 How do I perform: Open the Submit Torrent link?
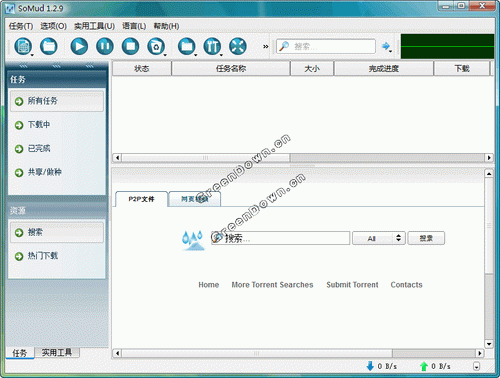pyautogui.click(x=352, y=285)
